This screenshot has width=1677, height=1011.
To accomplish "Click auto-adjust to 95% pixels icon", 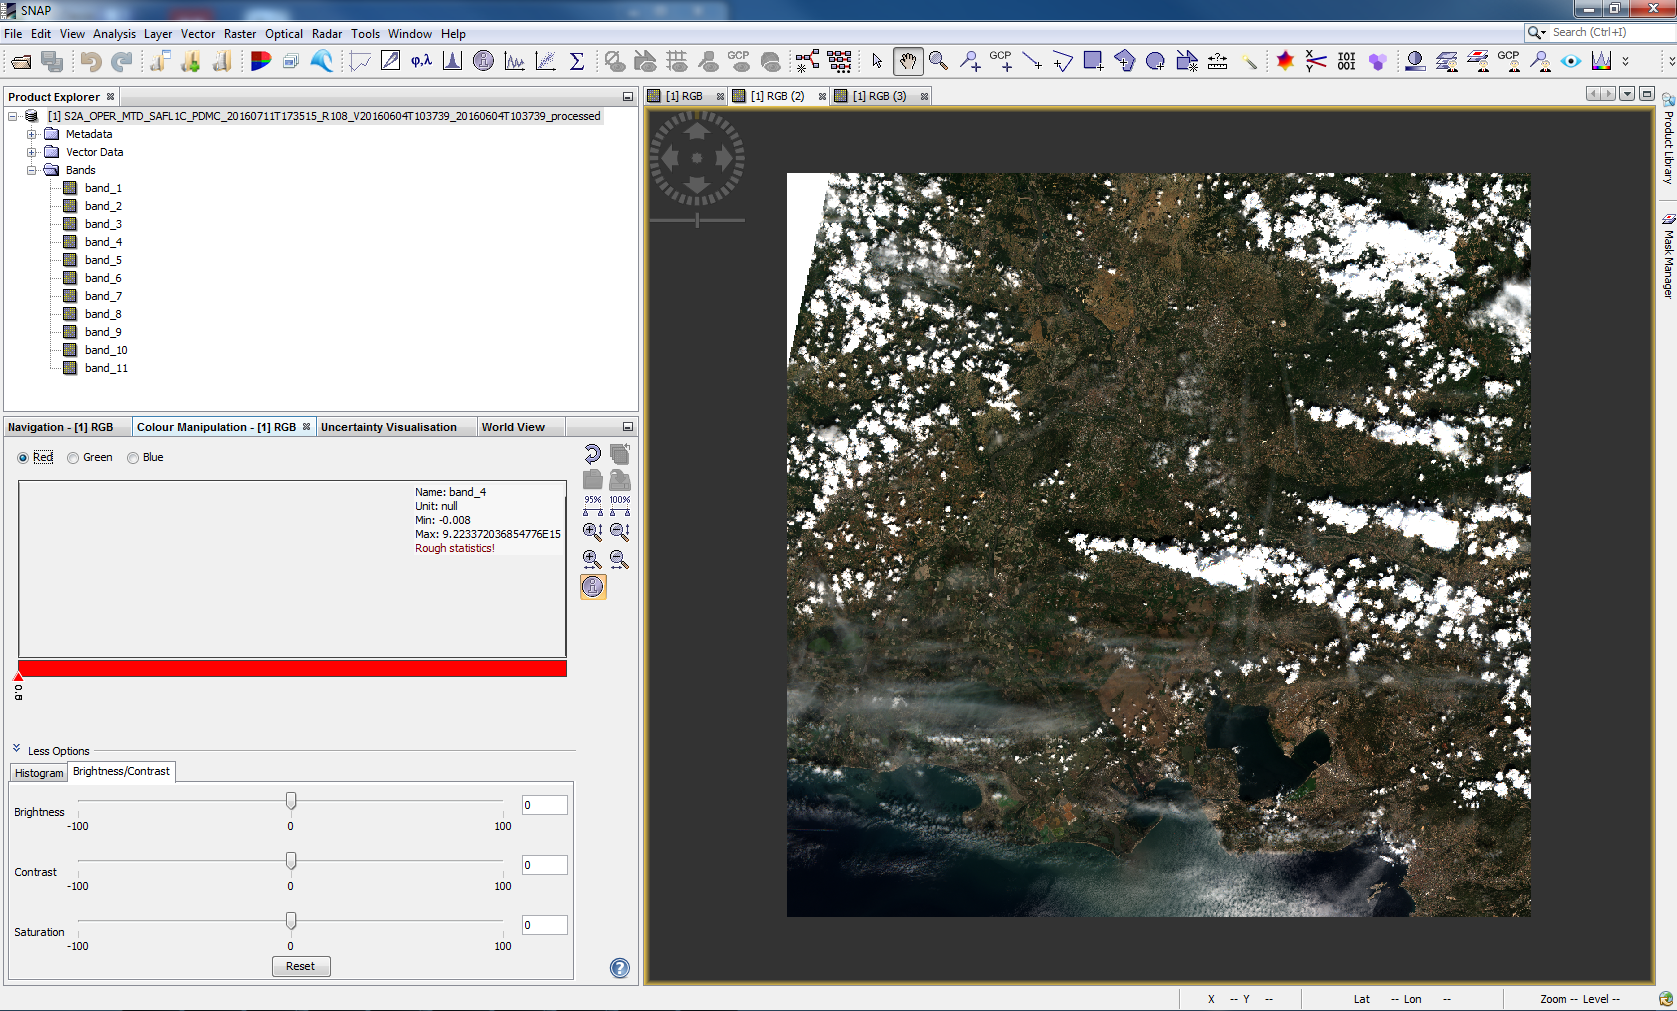I will coord(593,506).
